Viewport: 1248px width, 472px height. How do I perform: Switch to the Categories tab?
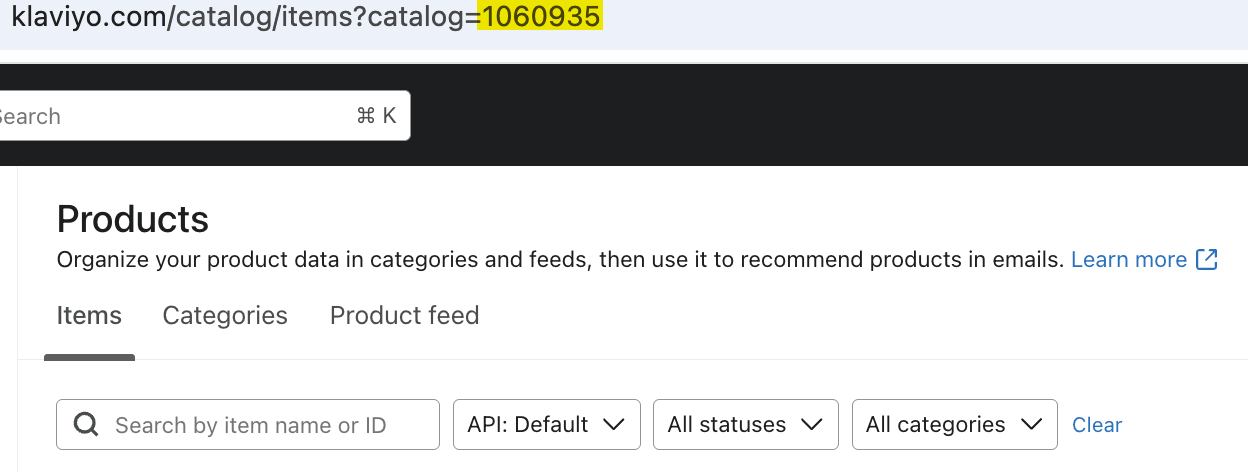click(225, 316)
